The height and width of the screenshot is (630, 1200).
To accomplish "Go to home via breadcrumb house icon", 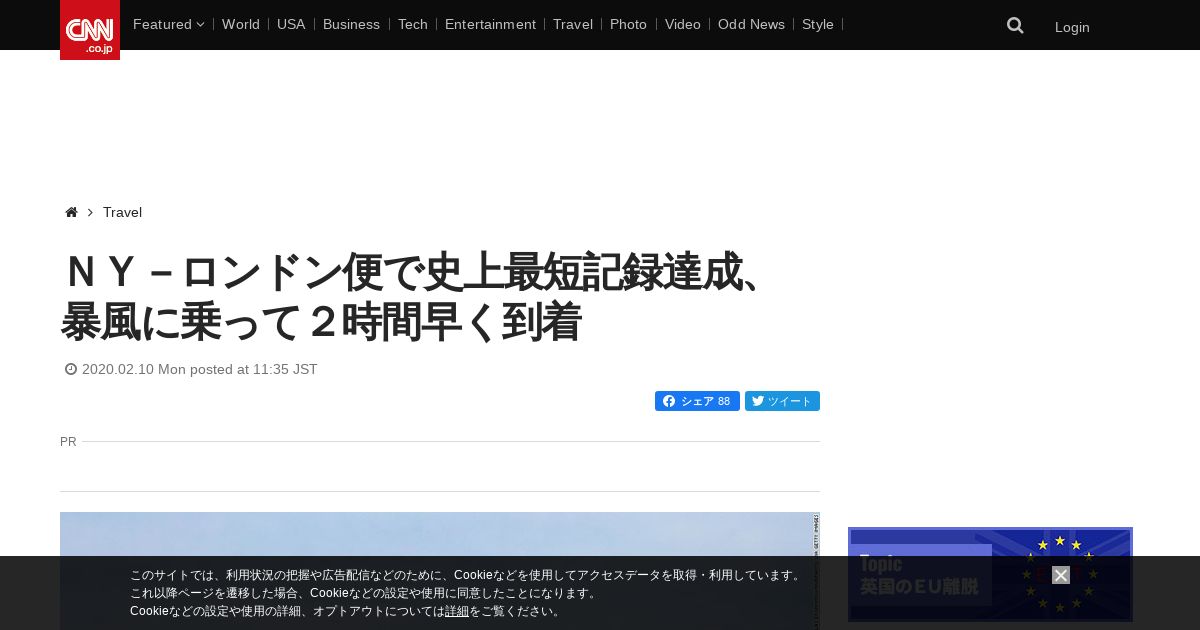I will 71,212.
